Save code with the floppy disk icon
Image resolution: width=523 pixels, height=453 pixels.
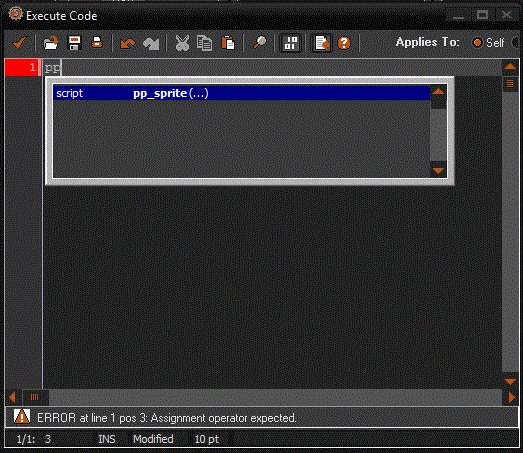(74, 43)
